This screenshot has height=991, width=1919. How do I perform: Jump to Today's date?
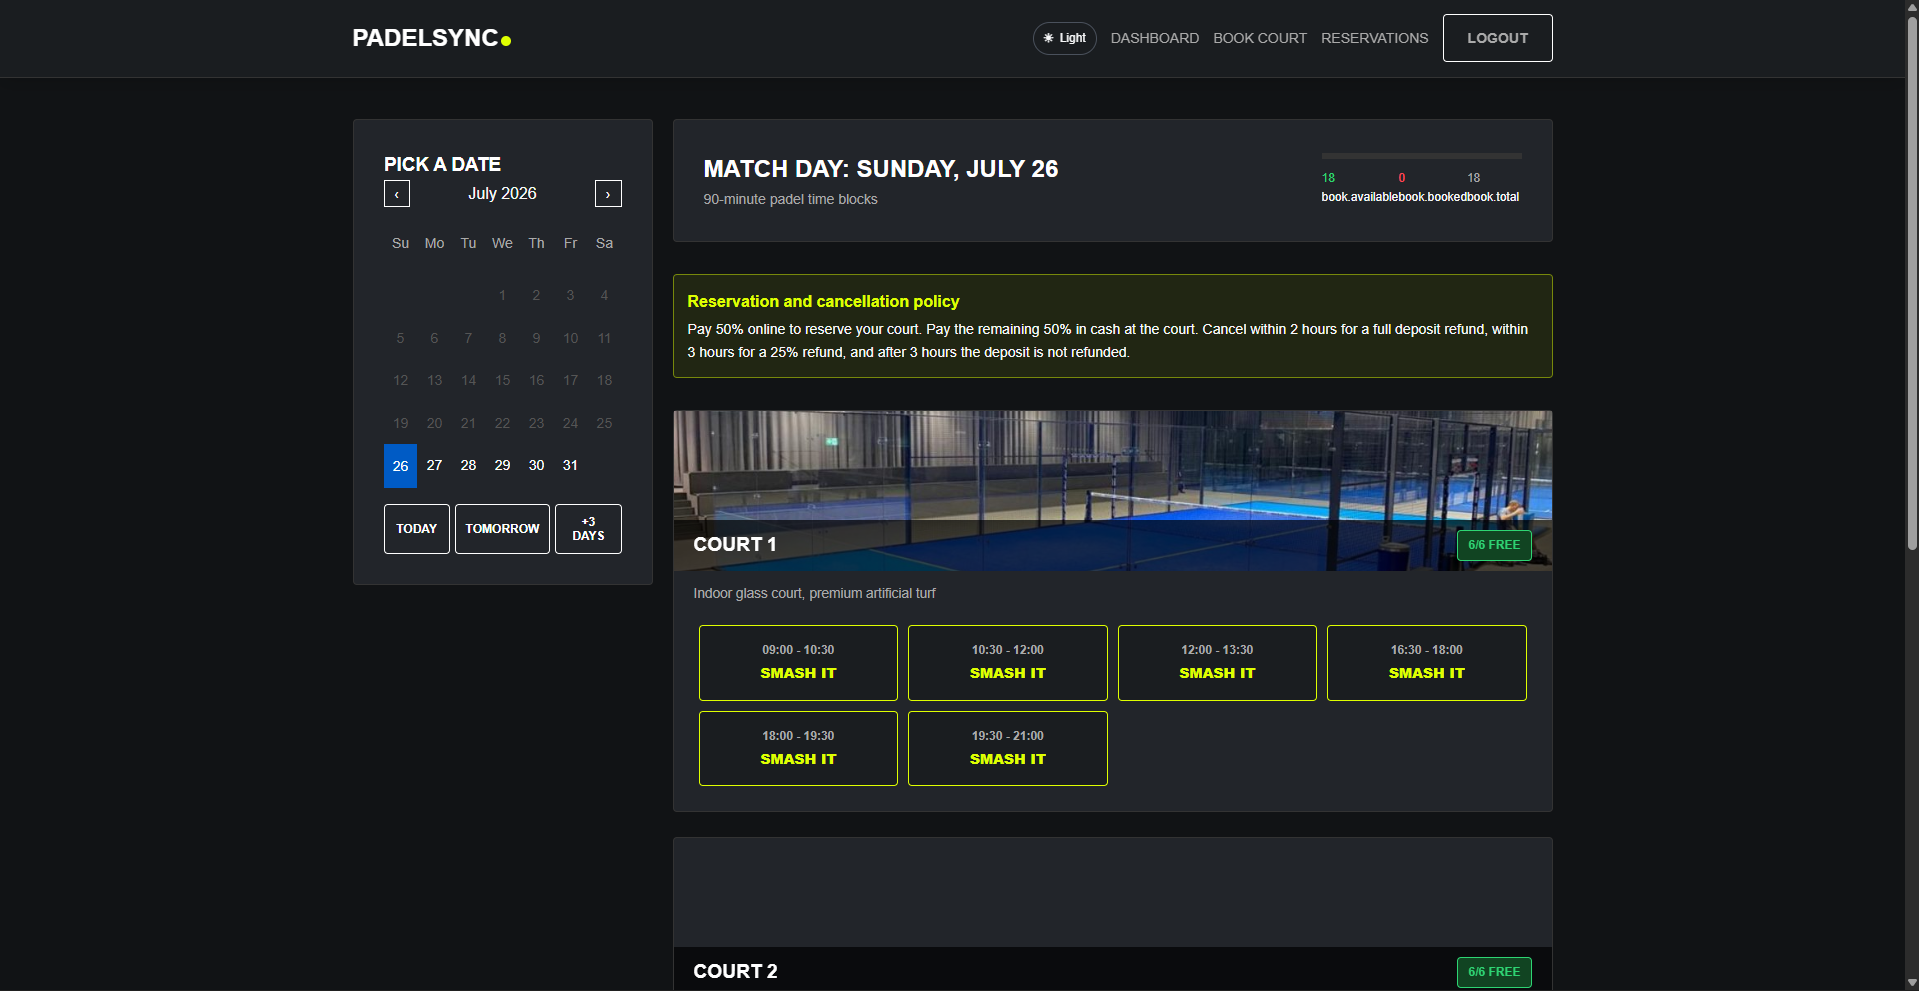pyautogui.click(x=416, y=529)
